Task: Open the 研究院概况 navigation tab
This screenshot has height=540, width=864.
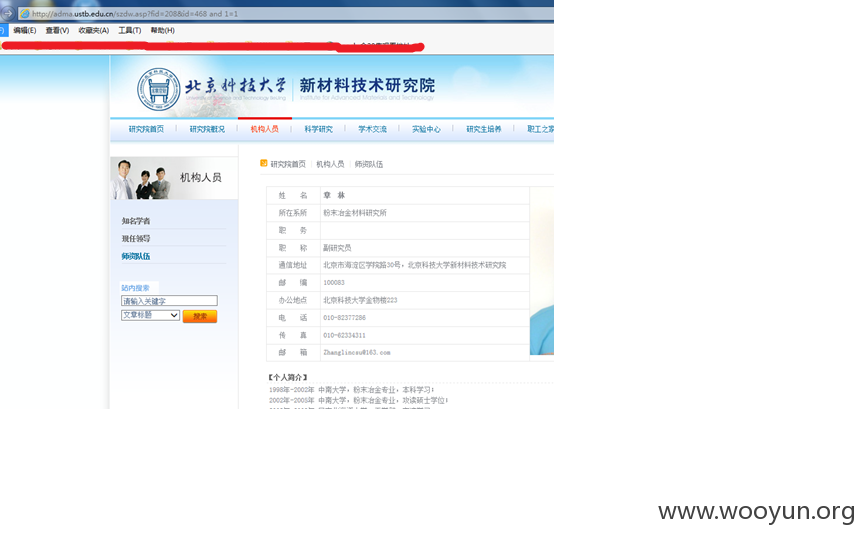Action: pyautogui.click(x=207, y=129)
